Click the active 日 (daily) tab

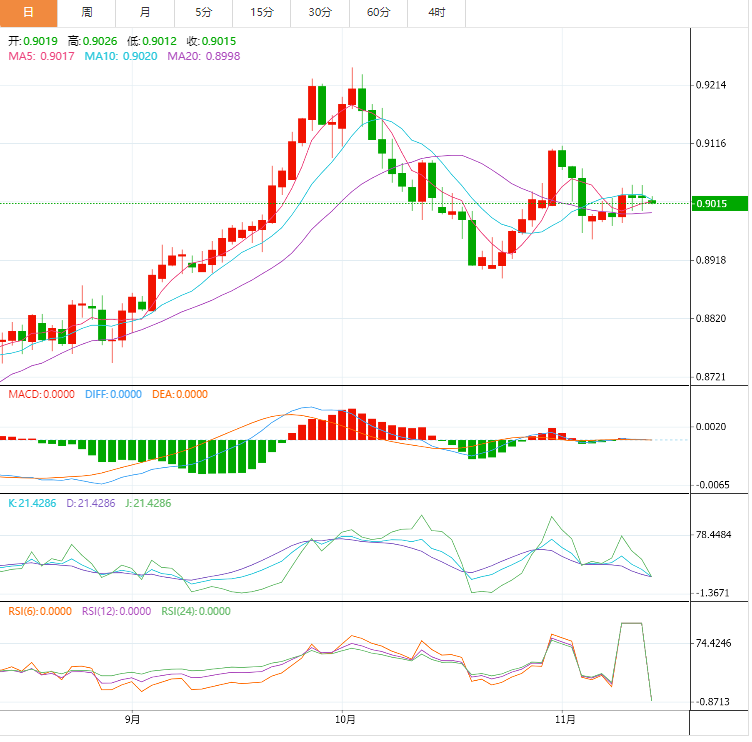[x=28, y=13]
